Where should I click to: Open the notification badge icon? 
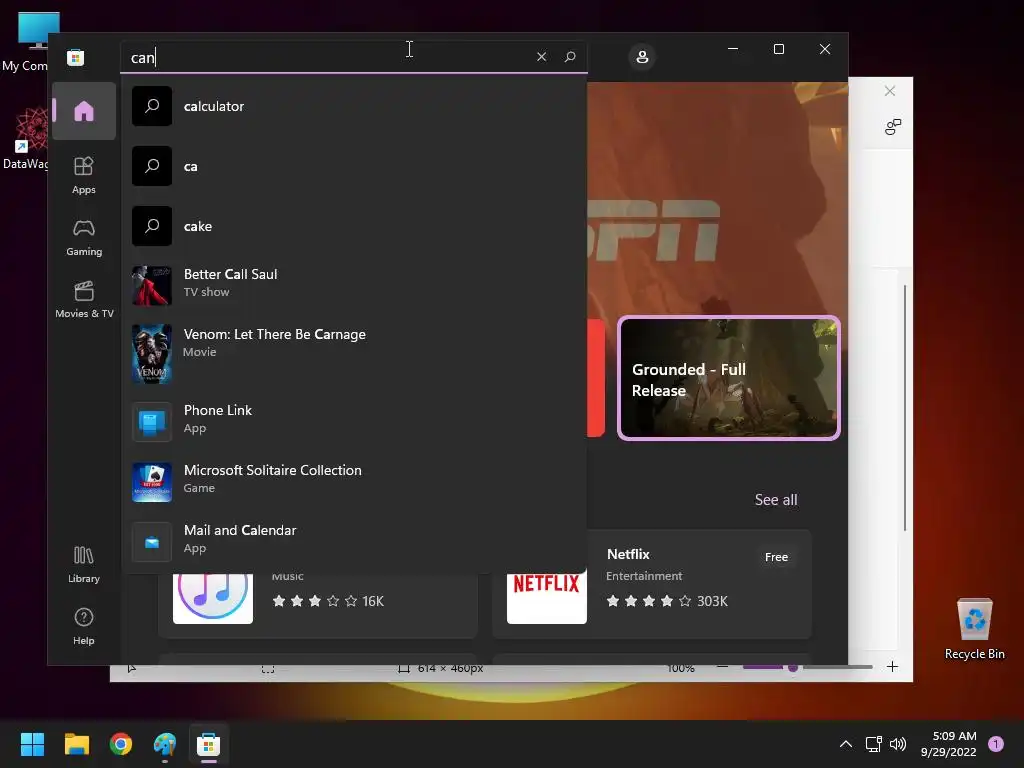coord(996,744)
